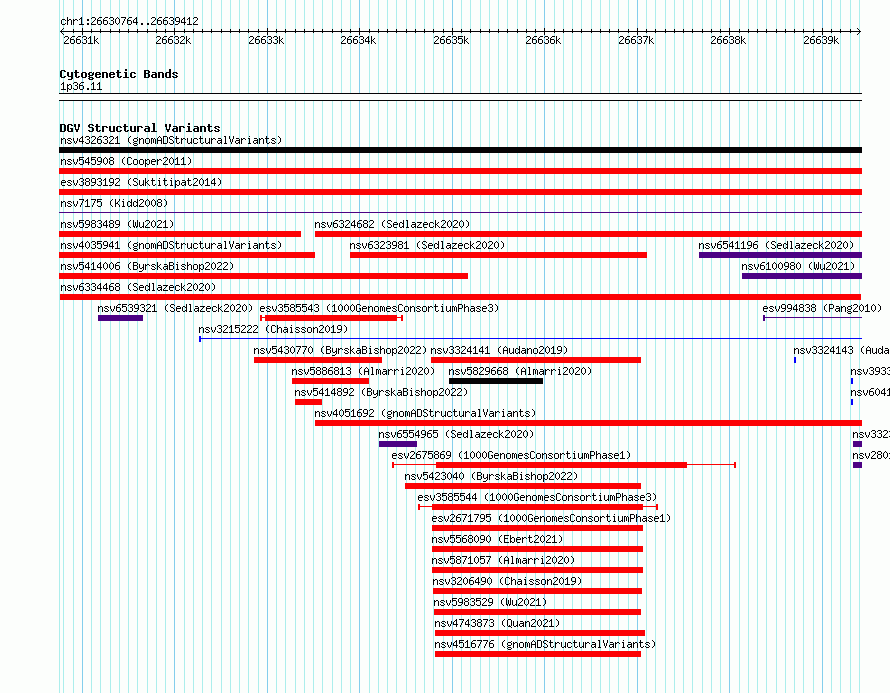Click the 26637k ruler tick label
The width and height of the screenshot is (890, 693).
click(636, 40)
